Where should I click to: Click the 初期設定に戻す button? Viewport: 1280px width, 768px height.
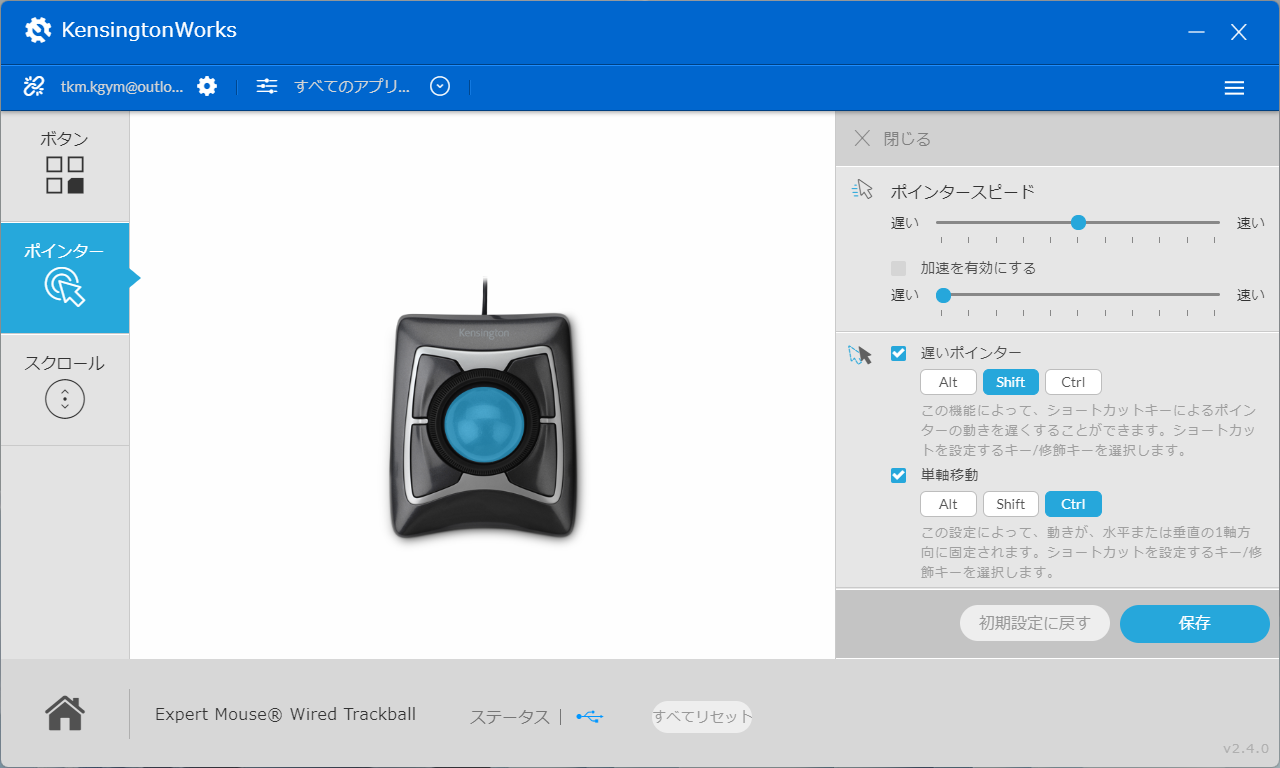coord(1034,623)
